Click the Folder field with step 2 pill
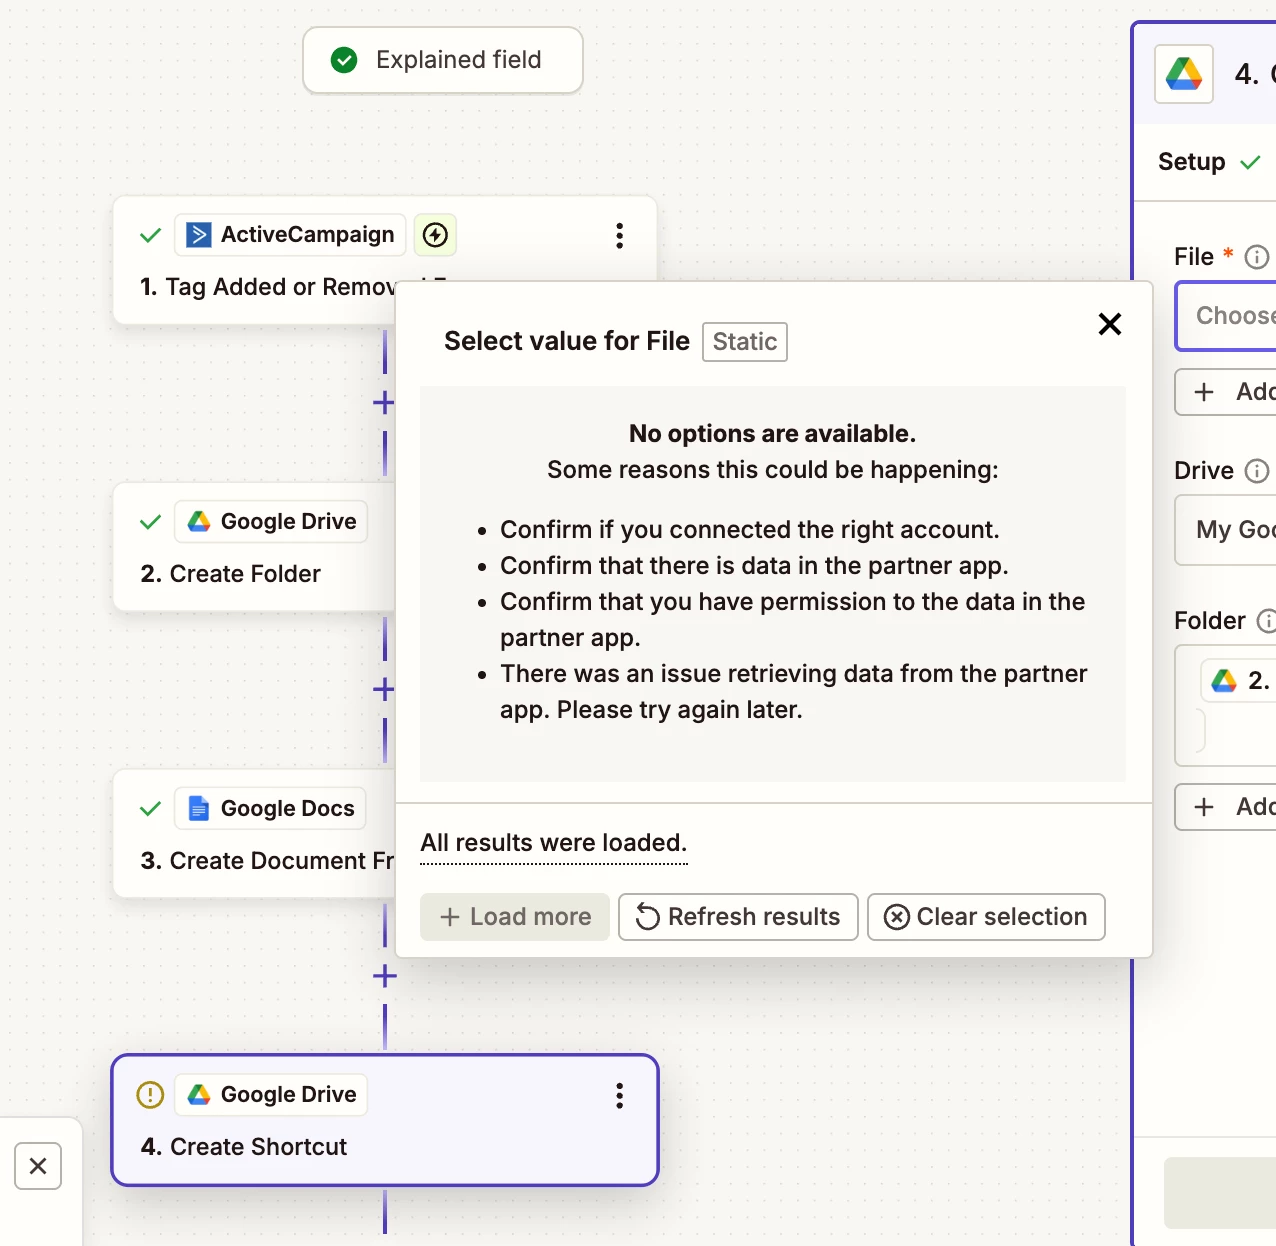The height and width of the screenshot is (1246, 1276). pos(1226,706)
